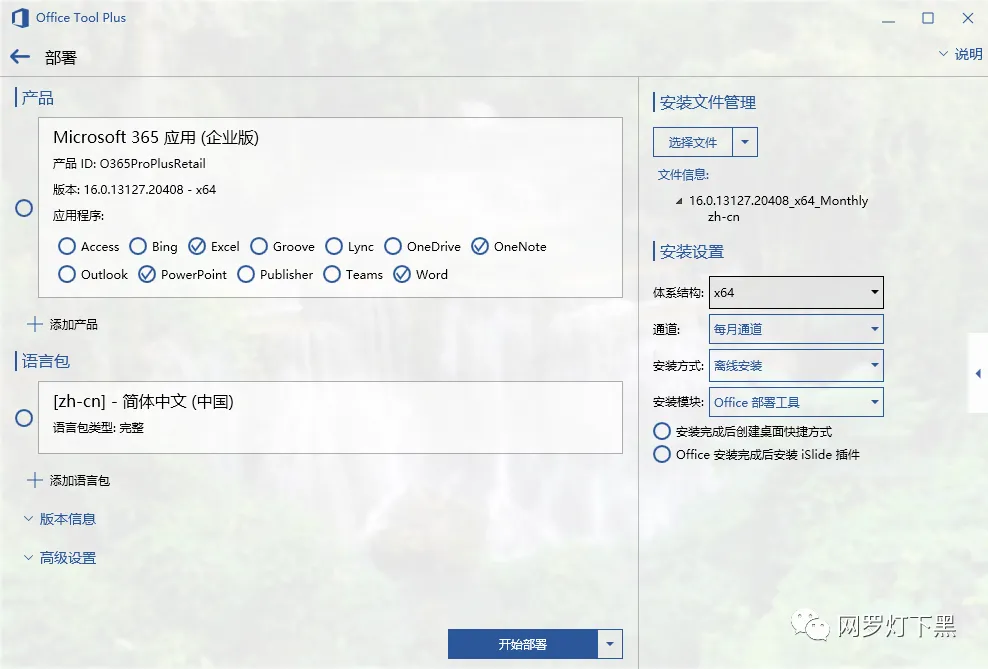Click the plus icon beside 添加语言包
Image resolution: width=988 pixels, height=669 pixels.
pos(35,481)
